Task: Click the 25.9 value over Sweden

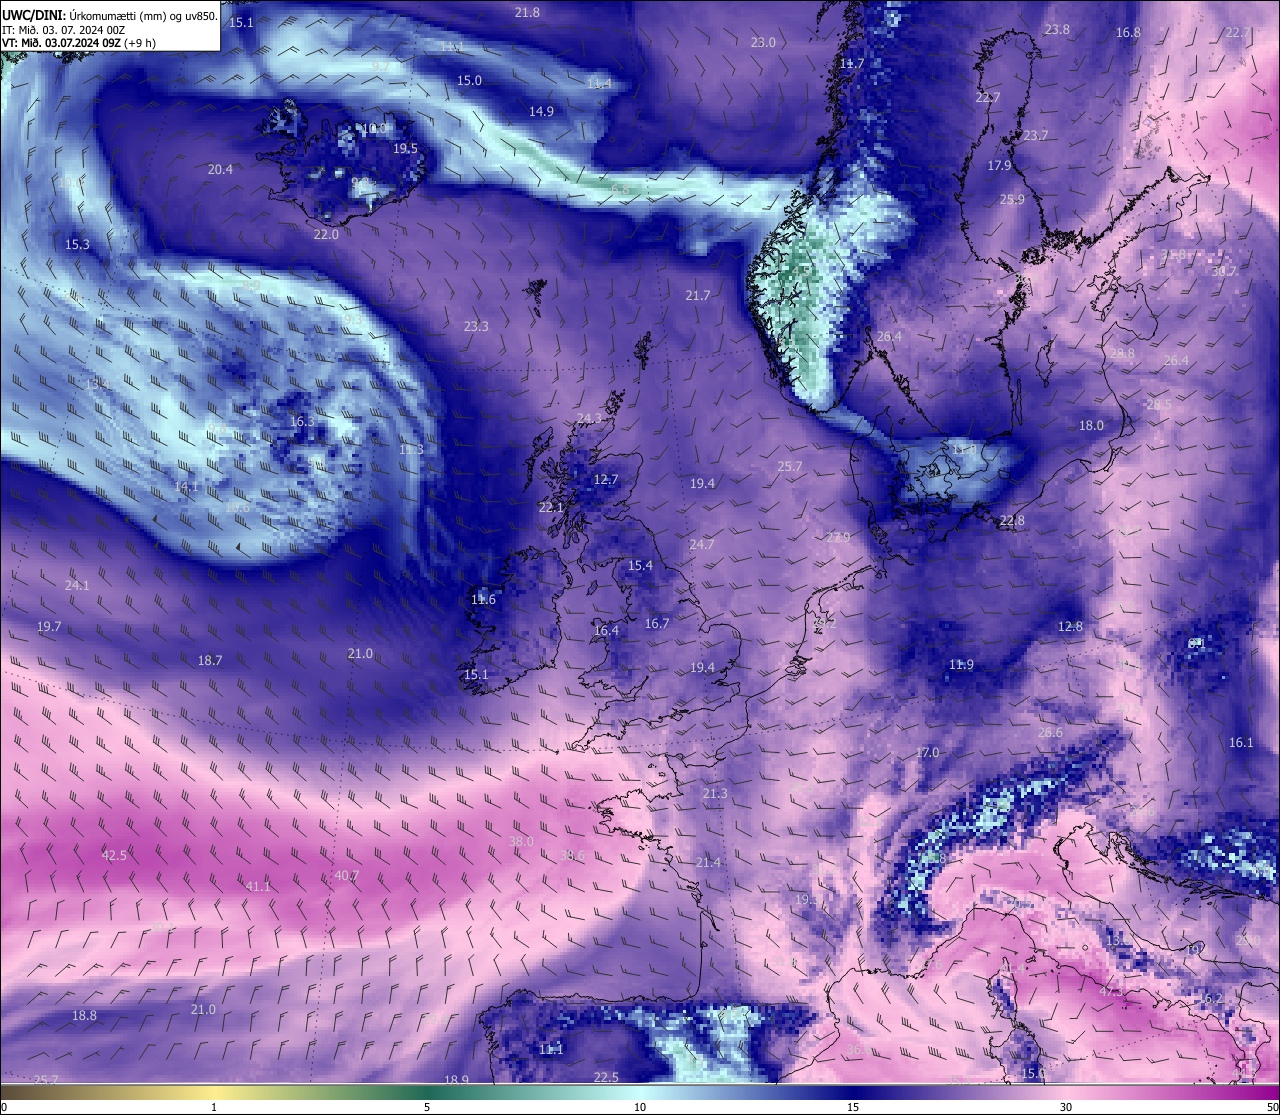Action: coord(1012,199)
